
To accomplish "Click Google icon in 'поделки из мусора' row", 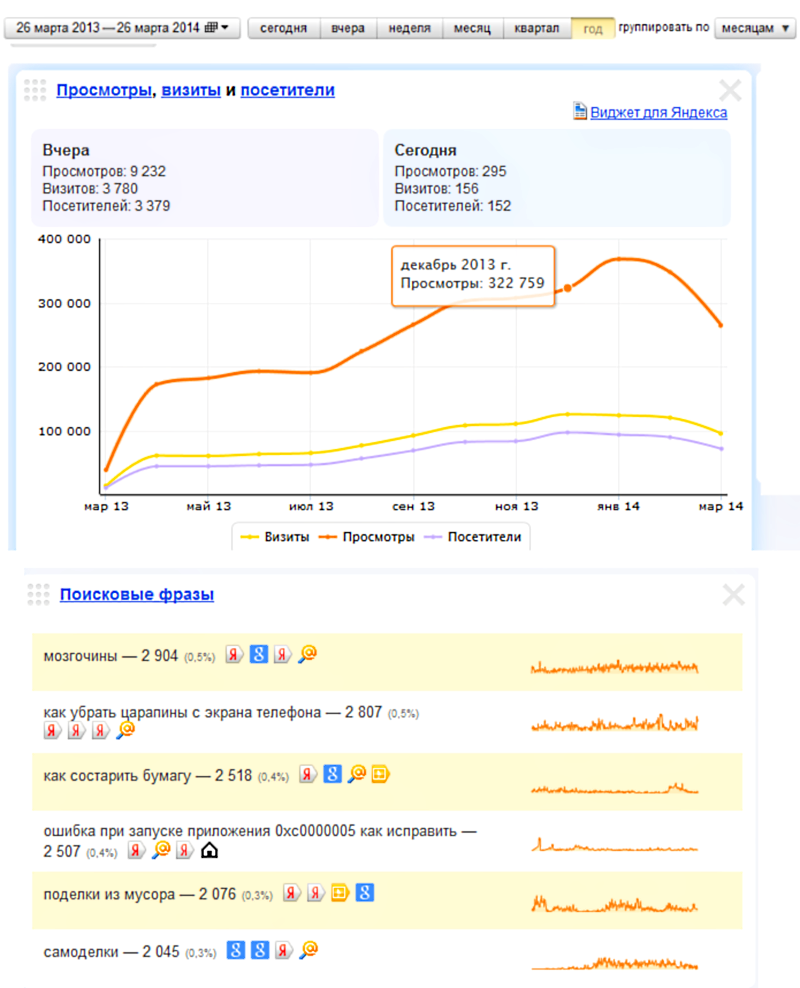I will point(365,893).
